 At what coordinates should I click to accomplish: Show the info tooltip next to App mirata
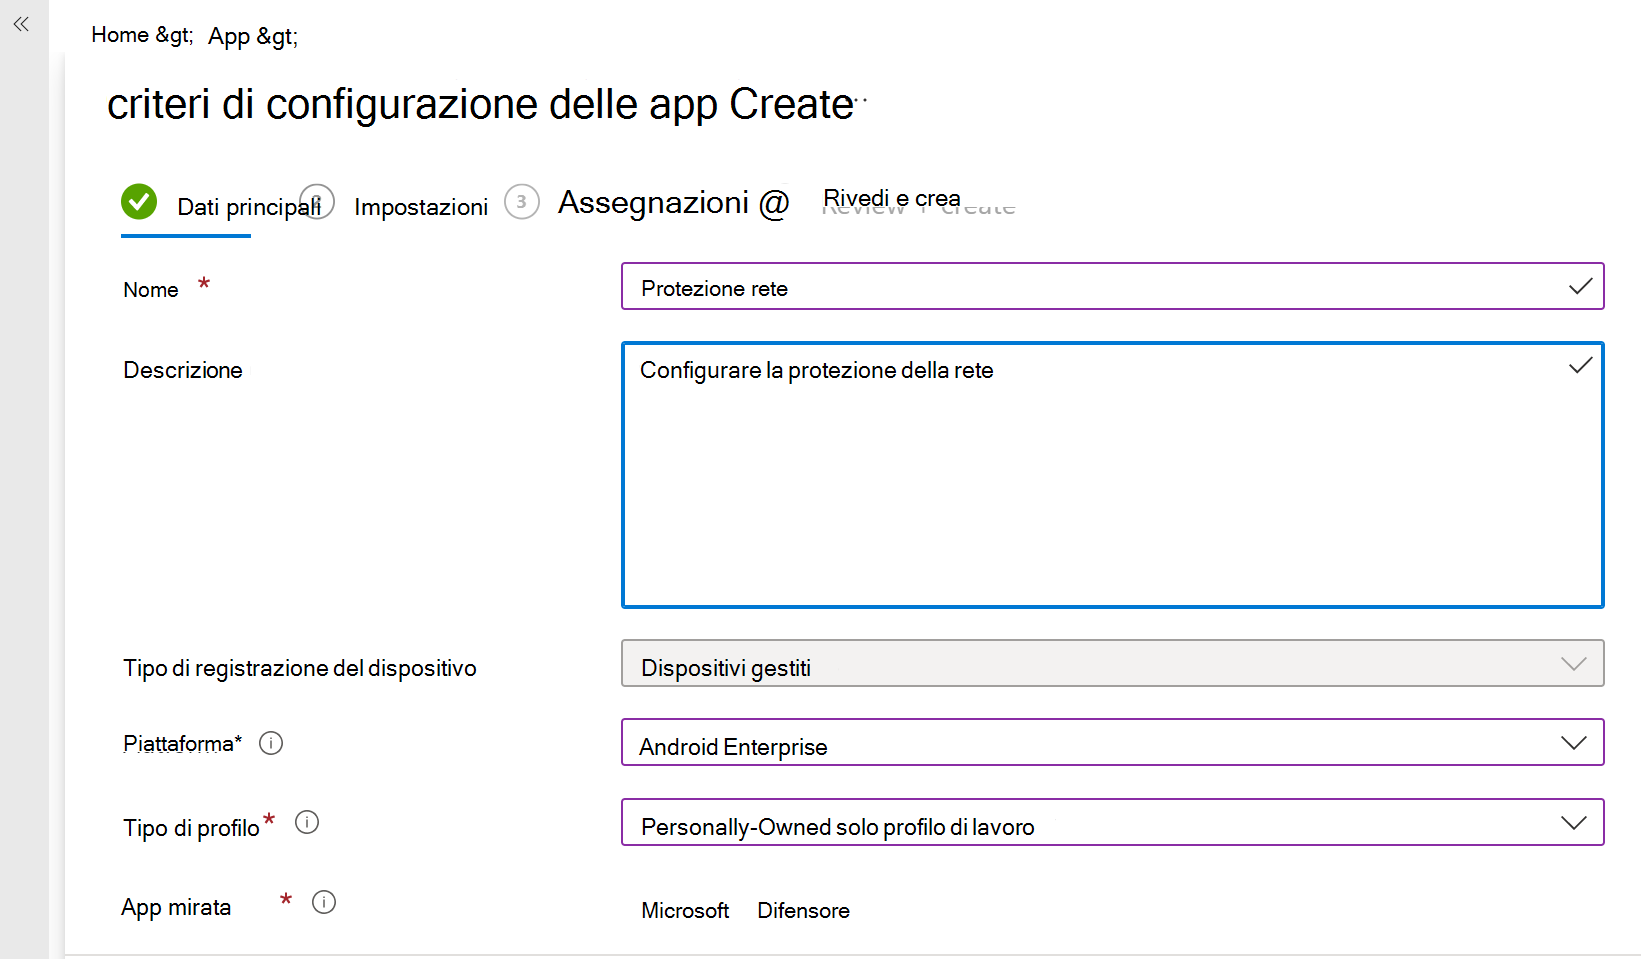(x=324, y=902)
